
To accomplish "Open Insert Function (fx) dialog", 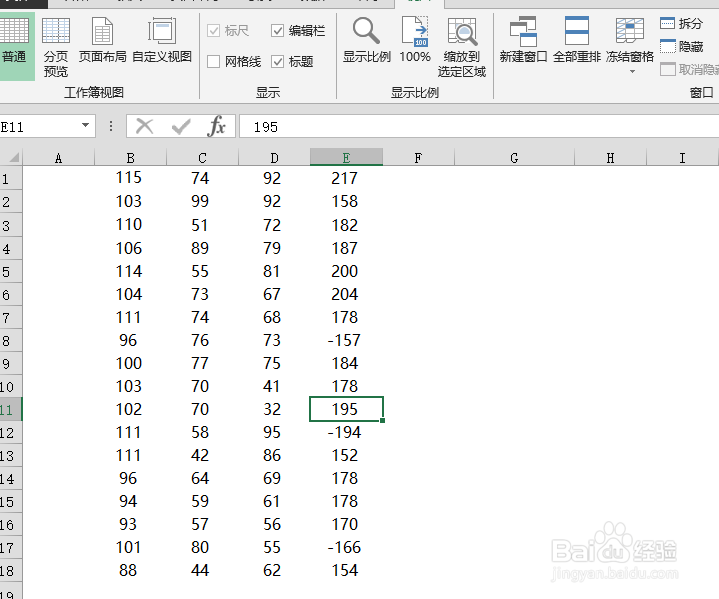I will point(216,126).
